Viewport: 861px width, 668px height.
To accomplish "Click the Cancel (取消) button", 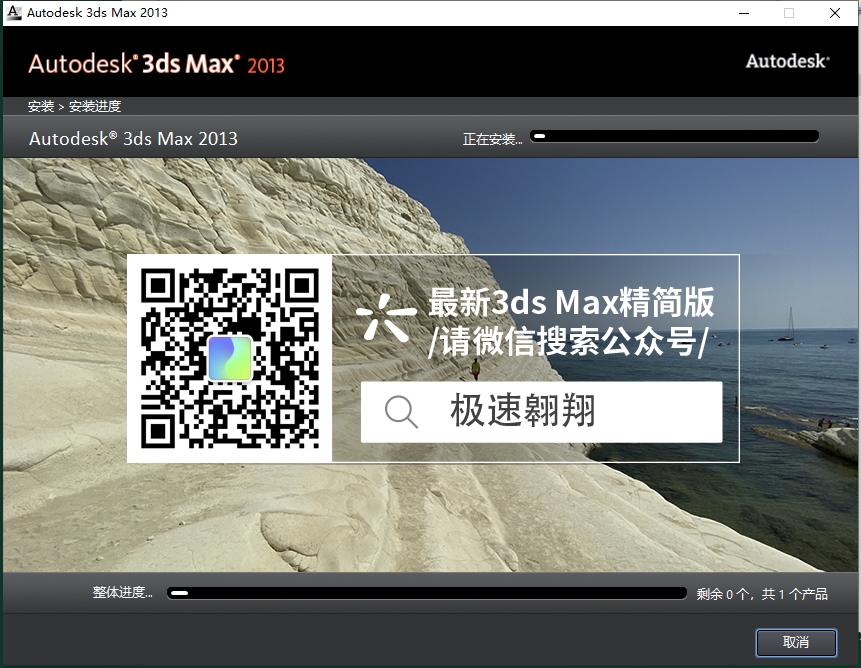I will 796,642.
